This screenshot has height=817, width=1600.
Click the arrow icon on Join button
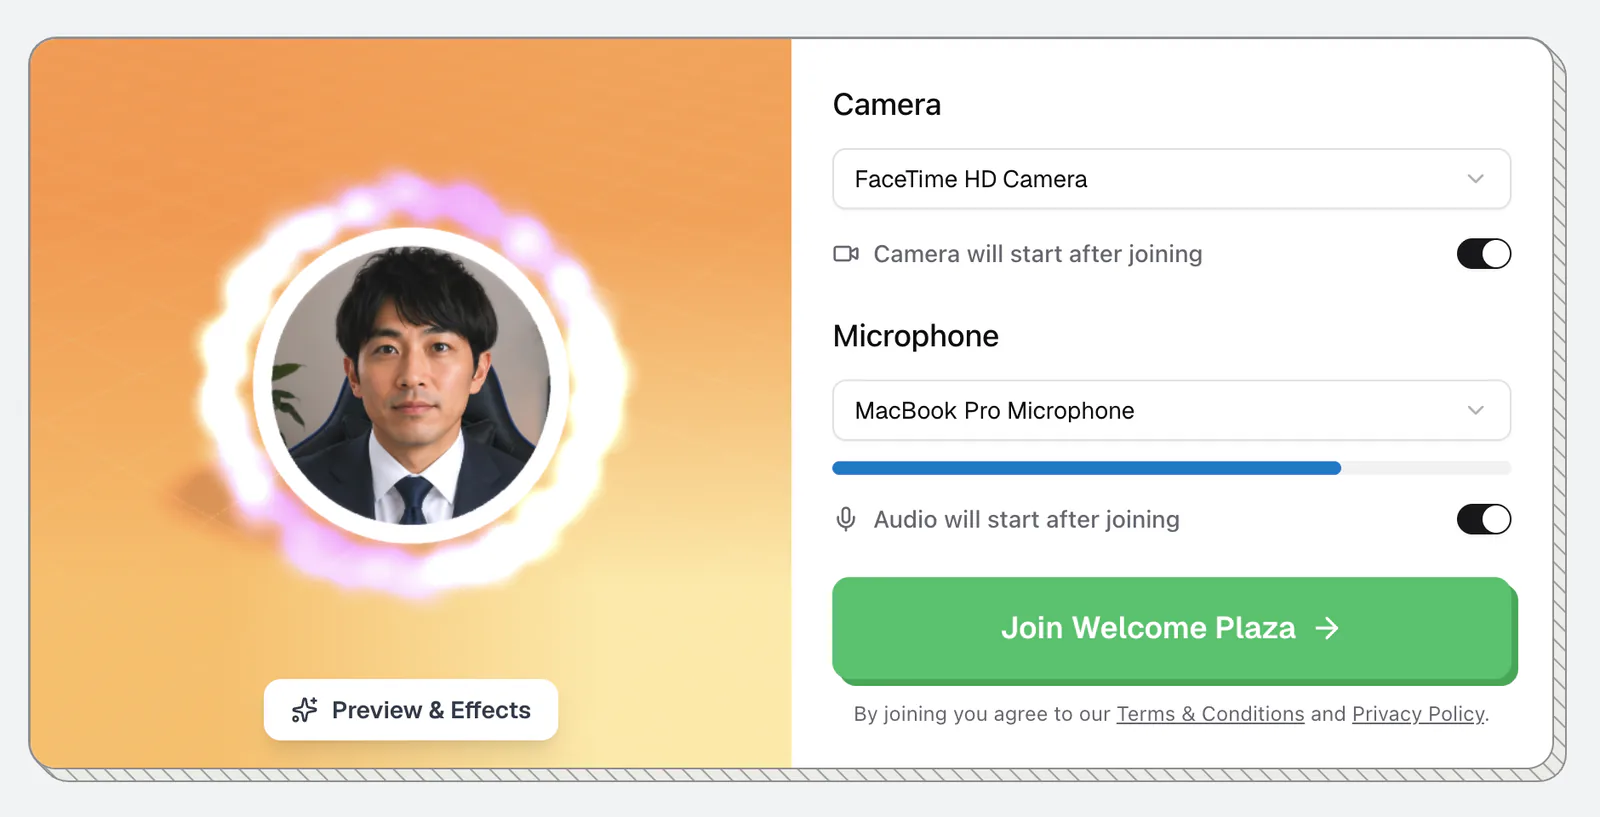pos(1327,628)
